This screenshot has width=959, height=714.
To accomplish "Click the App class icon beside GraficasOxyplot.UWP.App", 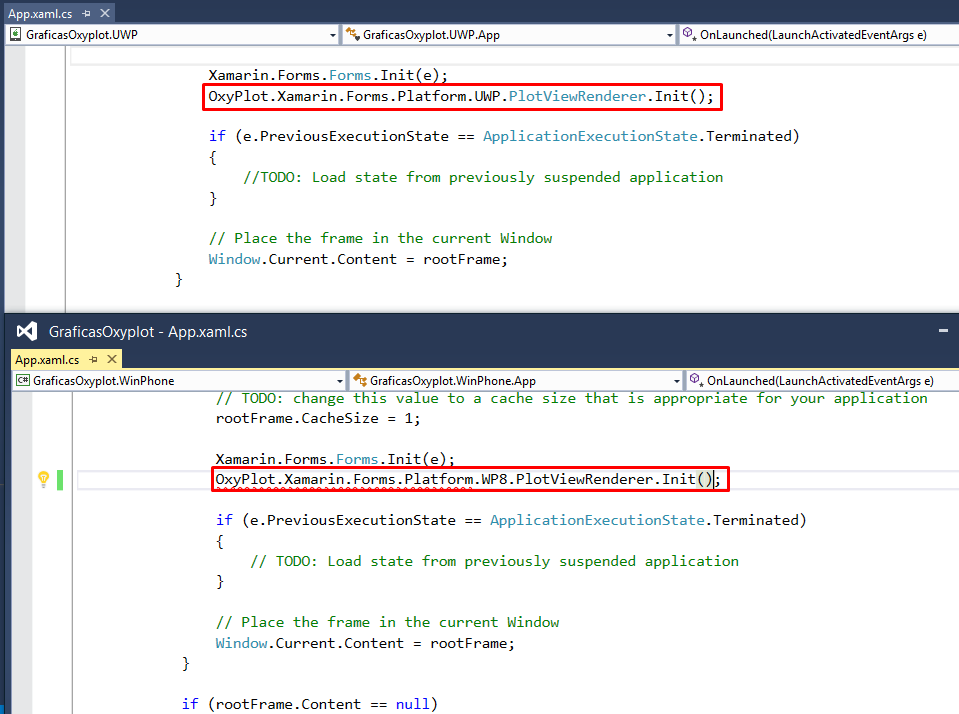I will coord(353,33).
